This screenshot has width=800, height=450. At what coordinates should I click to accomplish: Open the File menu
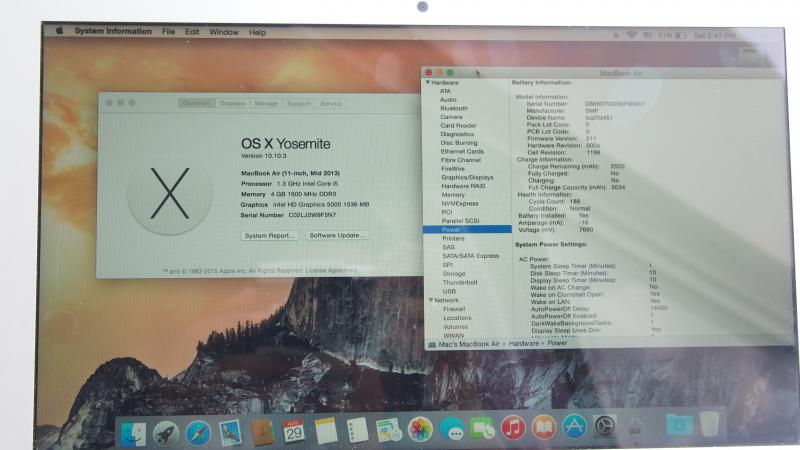point(168,32)
